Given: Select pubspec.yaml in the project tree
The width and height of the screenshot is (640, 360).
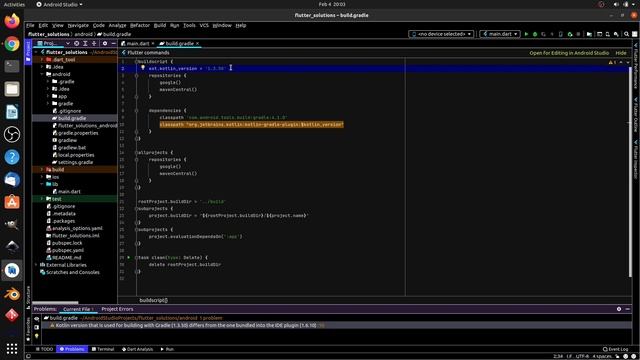Looking at the screenshot, I should point(68,250).
